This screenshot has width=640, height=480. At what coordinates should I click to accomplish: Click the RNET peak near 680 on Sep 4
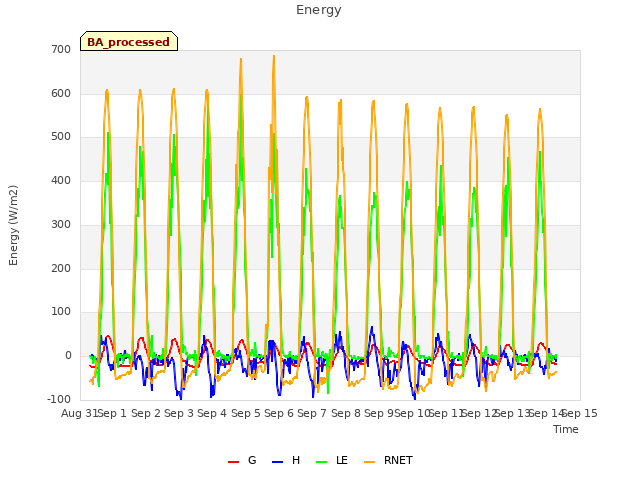tap(241, 59)
